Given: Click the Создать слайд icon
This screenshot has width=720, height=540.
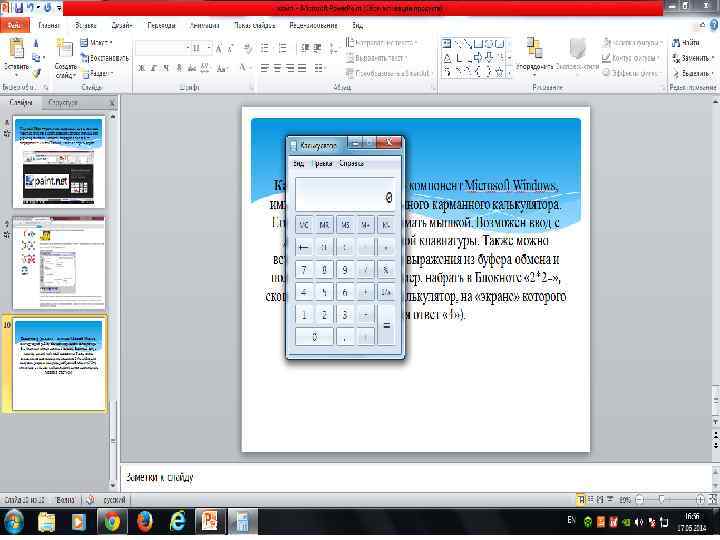Looking at the screenshot, I should point(65,49).
